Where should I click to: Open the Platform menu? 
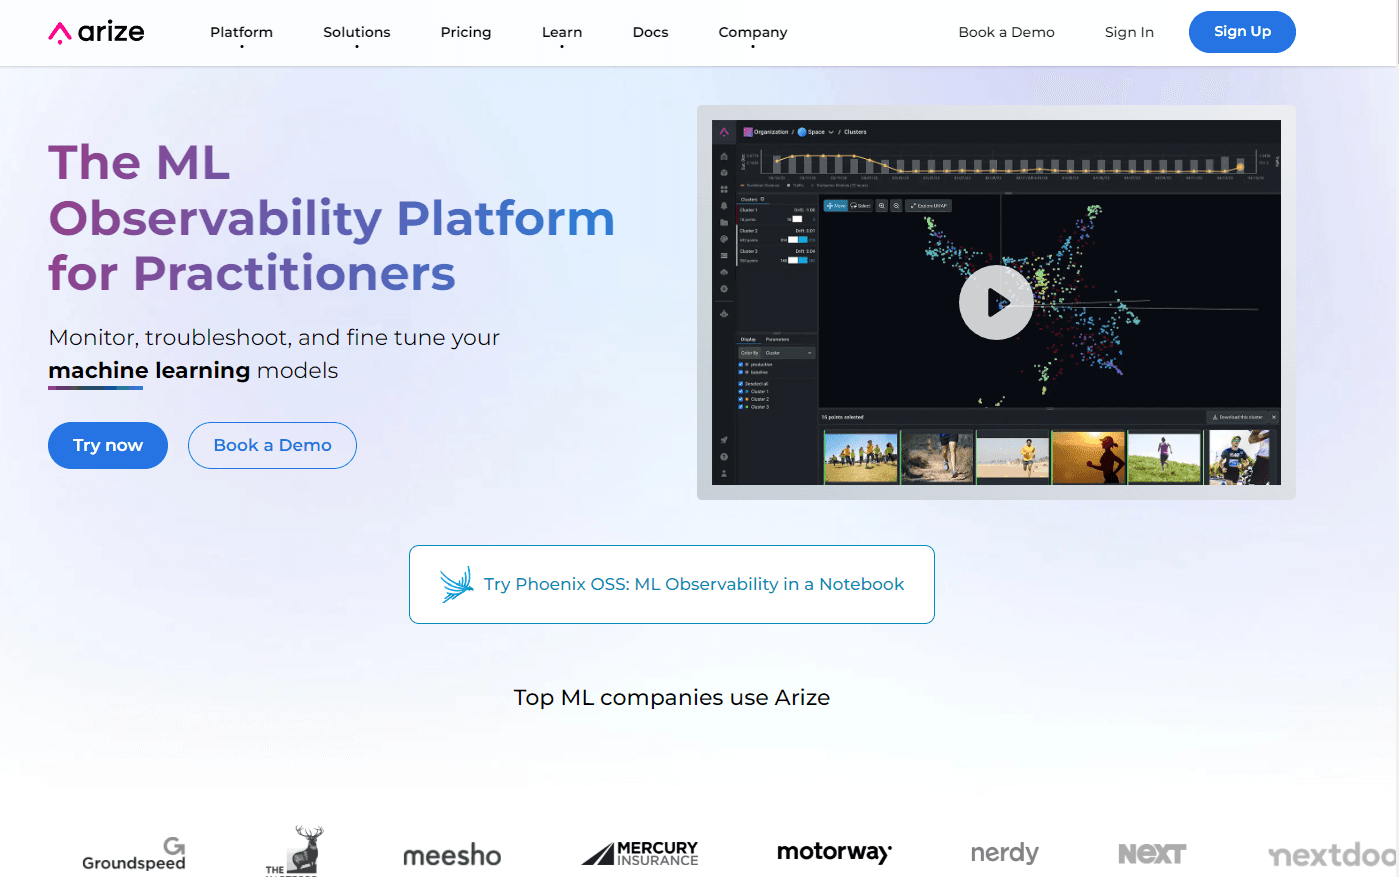tap(241, 32)
